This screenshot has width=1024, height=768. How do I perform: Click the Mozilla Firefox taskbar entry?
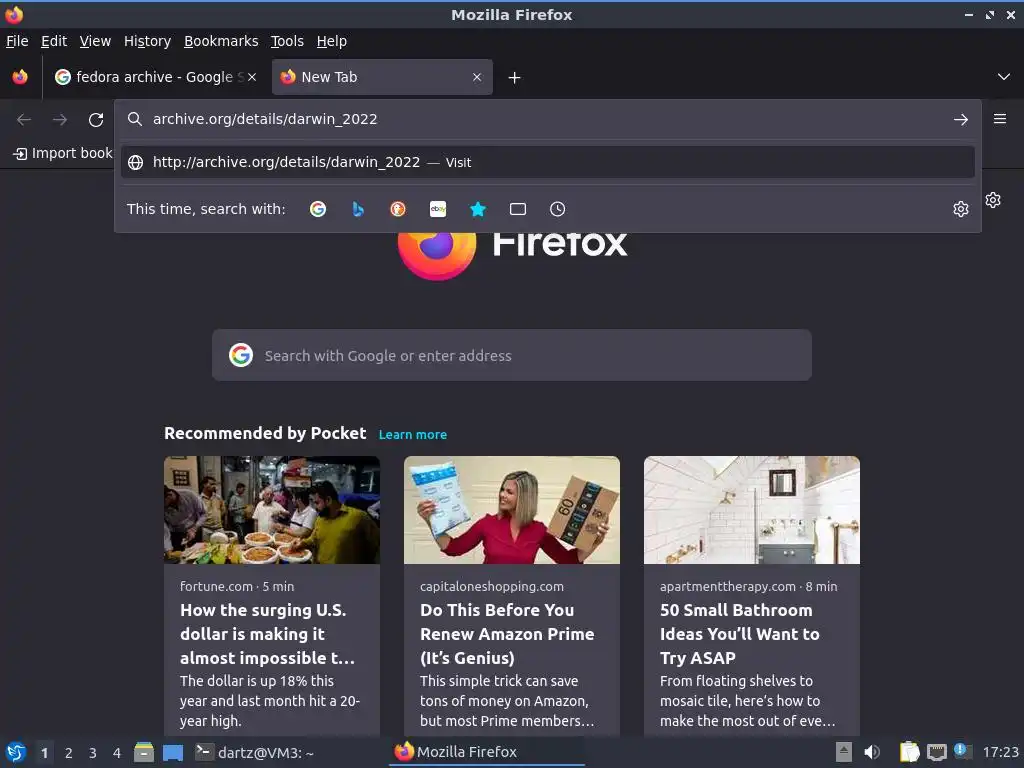pyautogui.click(x=487, y=752)
